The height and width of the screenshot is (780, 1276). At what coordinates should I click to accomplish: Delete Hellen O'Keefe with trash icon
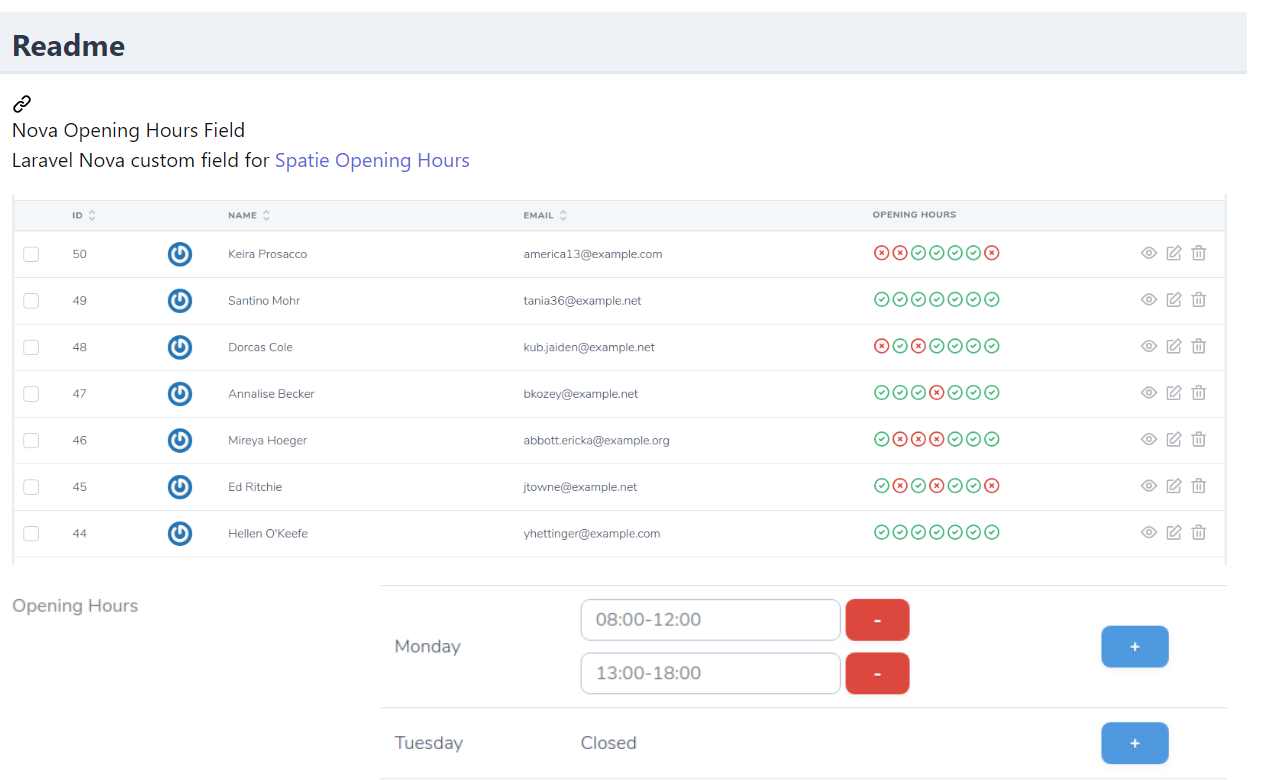[1199, 532]
